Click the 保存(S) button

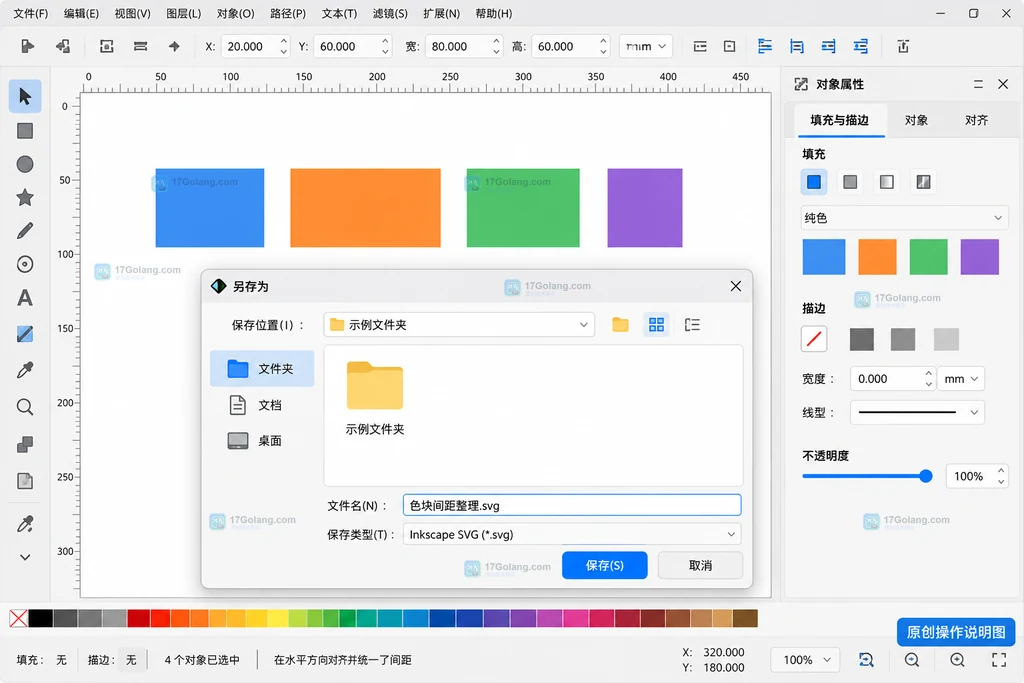click(605, 565)
